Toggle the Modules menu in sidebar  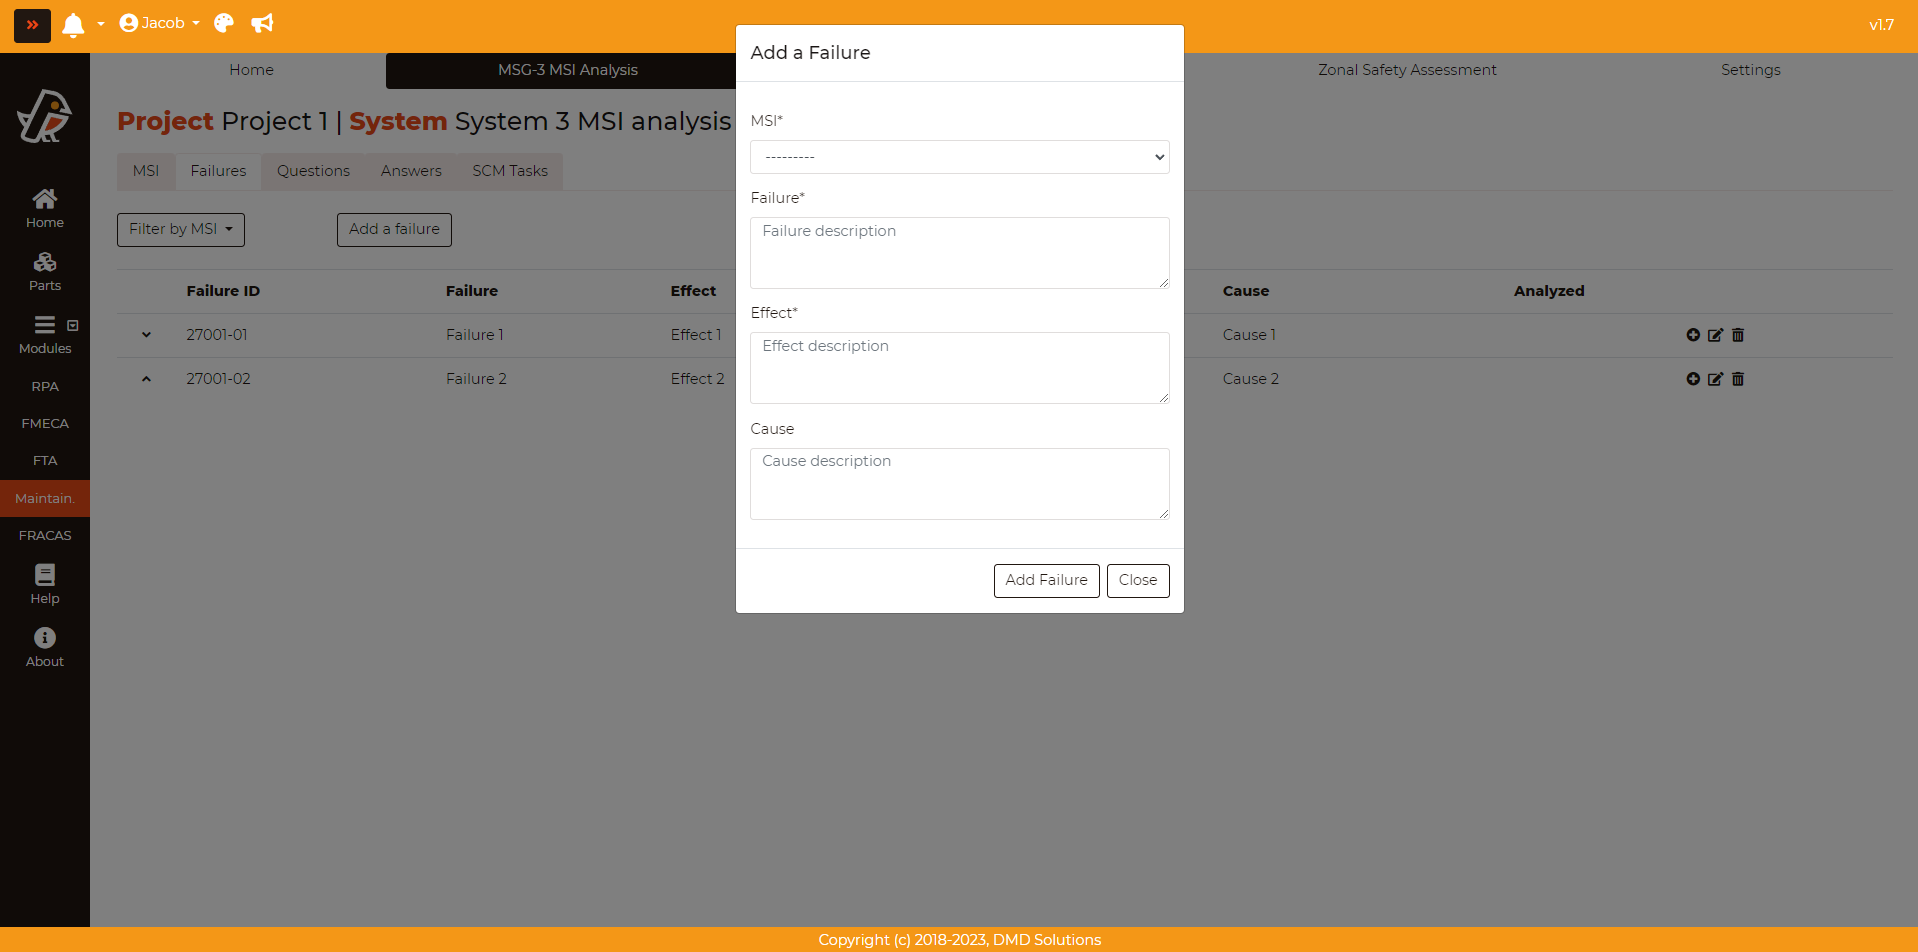coord(45,335)
